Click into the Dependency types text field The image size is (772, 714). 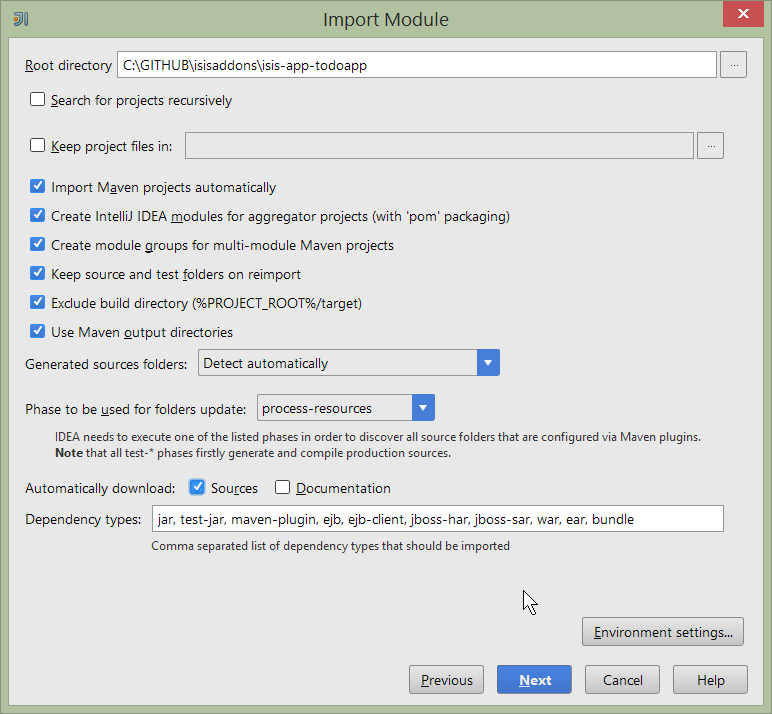click(x=437, y=519)
